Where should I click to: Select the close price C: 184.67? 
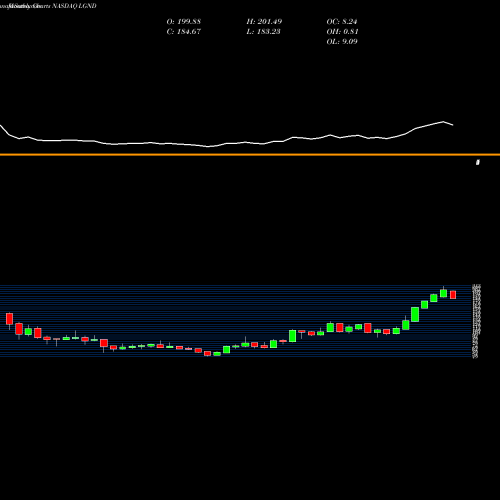(x=184, y=32)
